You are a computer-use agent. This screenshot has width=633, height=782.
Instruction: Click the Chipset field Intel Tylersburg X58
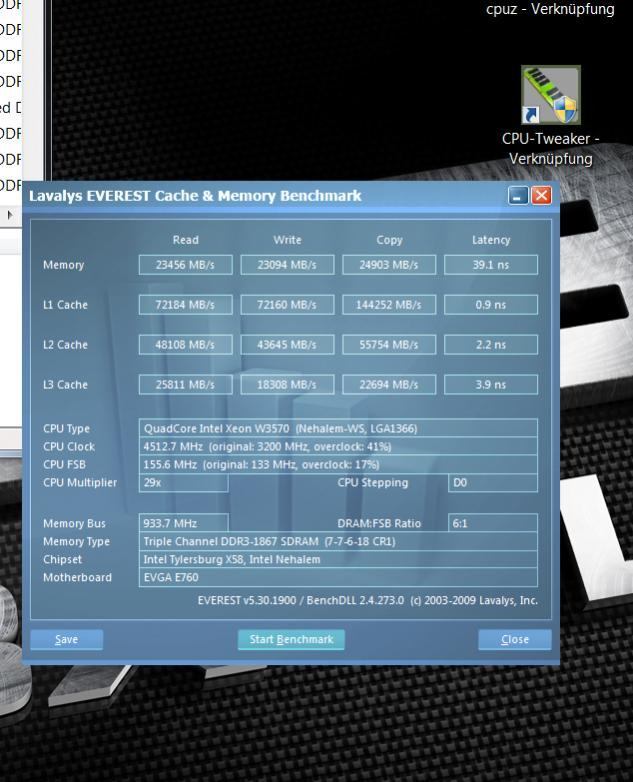338,559
